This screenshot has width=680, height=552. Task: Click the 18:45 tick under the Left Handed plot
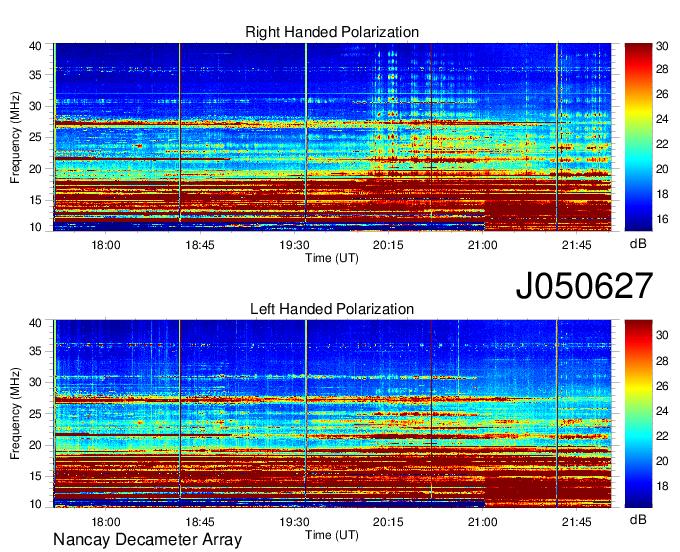[200, 522]
